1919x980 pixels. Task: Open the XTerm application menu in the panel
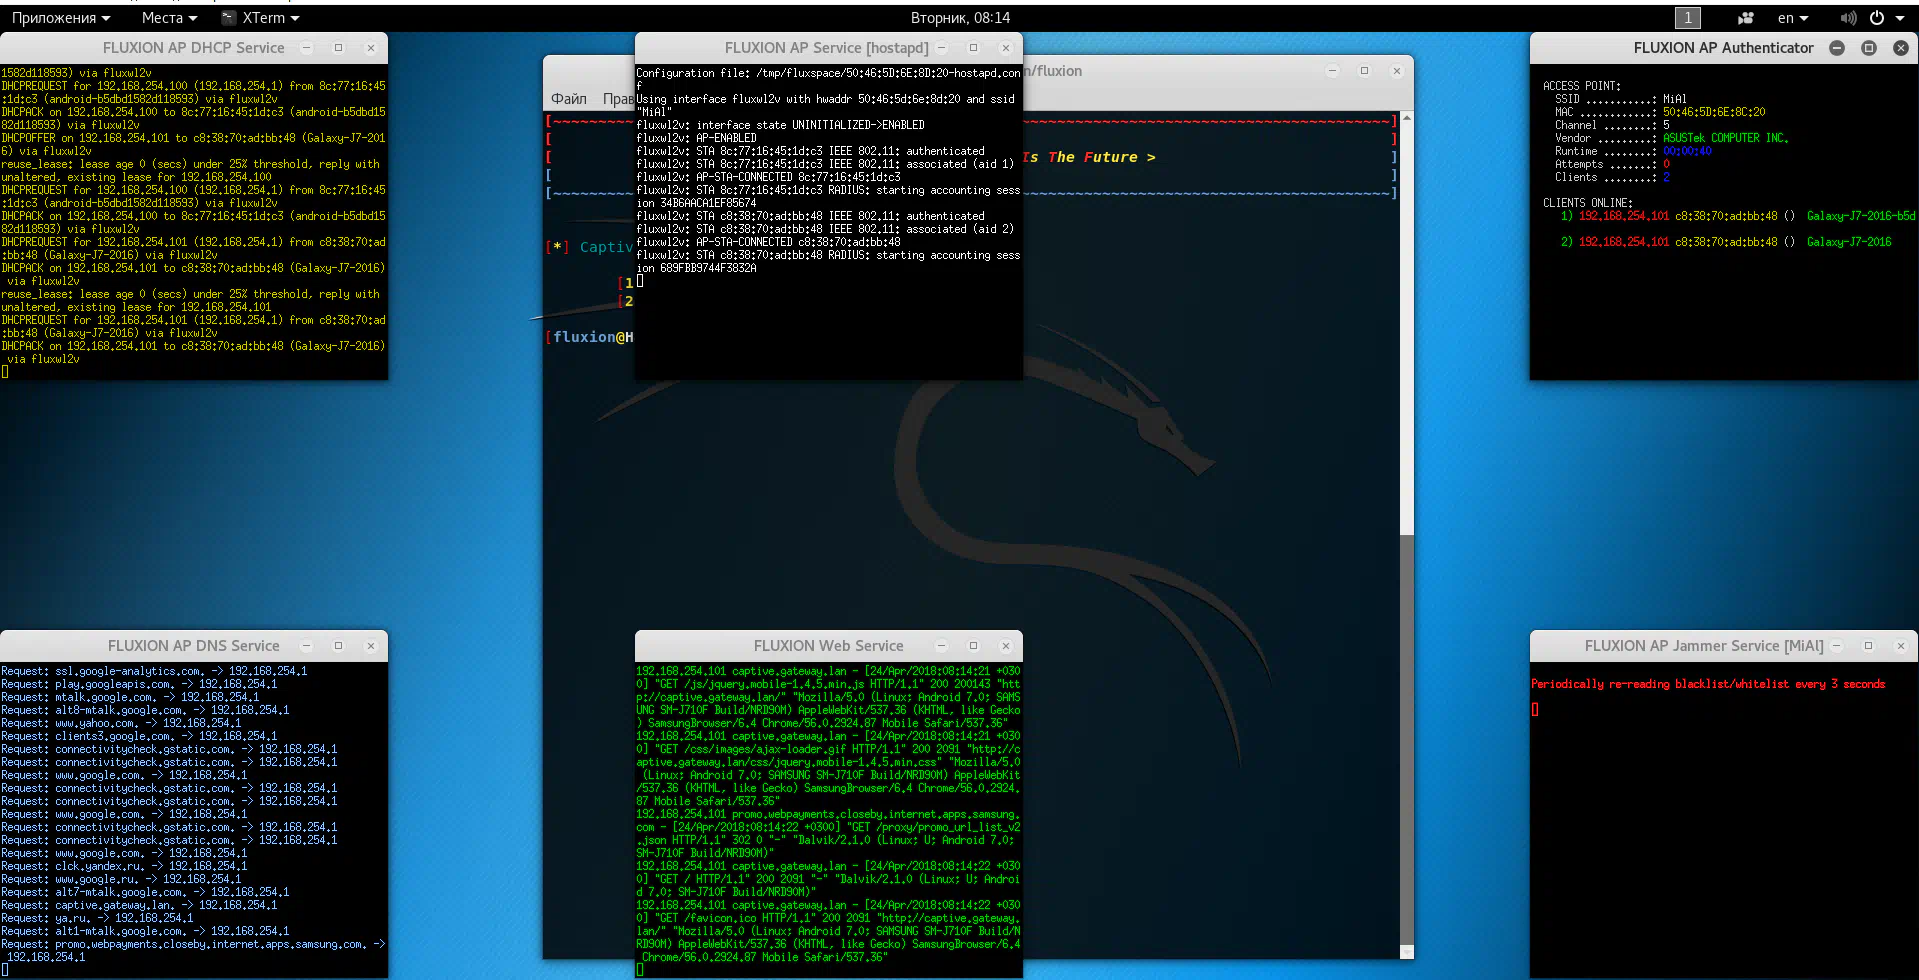(x=261, y=18)
